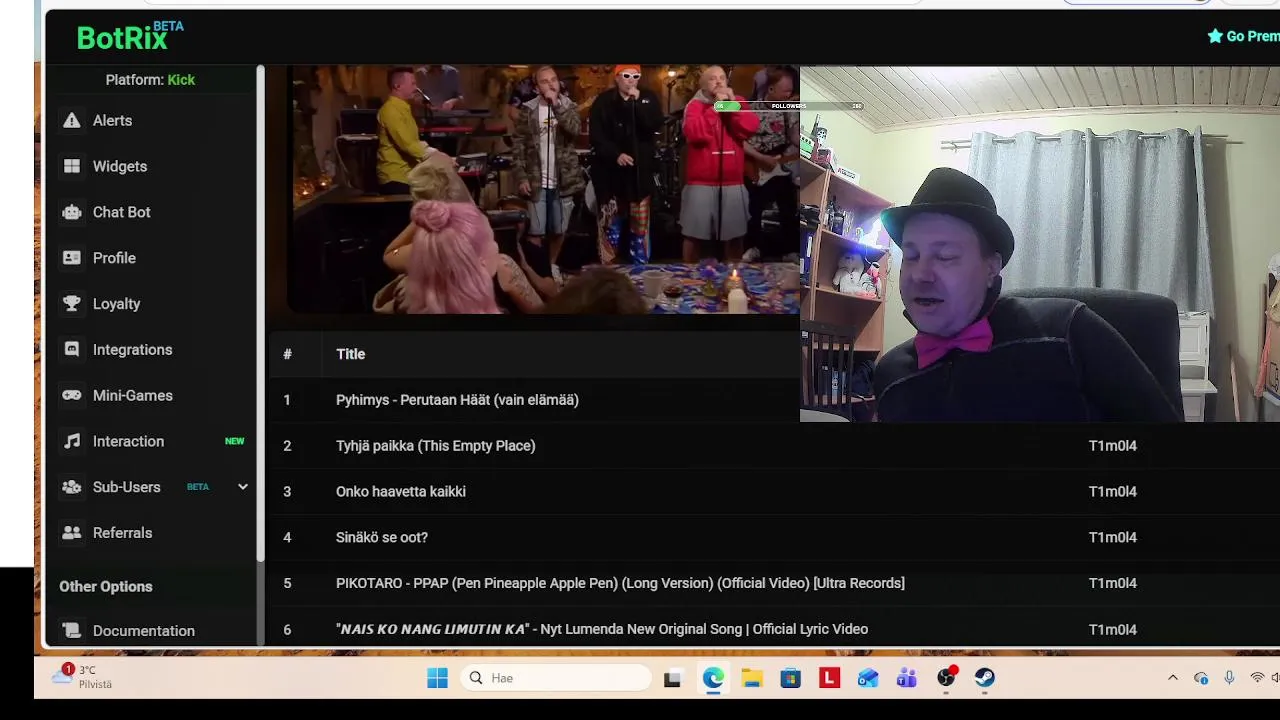Click the sidebar vertical scrollbar
This screenshot has height=720, width=1280.
[261, 312]
